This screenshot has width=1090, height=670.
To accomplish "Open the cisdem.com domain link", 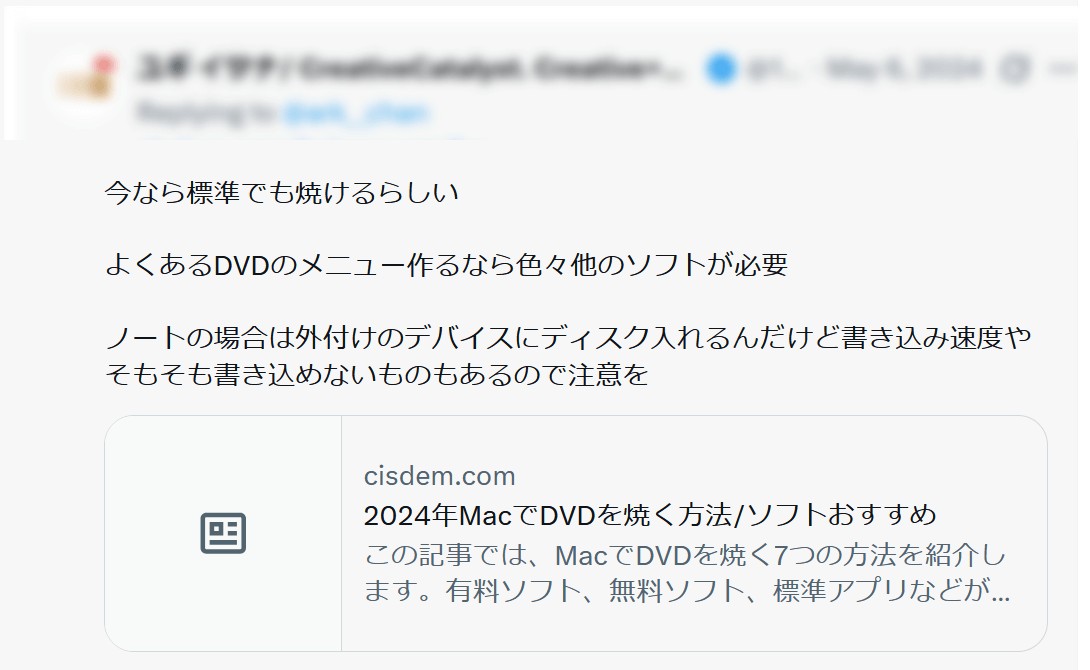I will [x=439, y=476].
